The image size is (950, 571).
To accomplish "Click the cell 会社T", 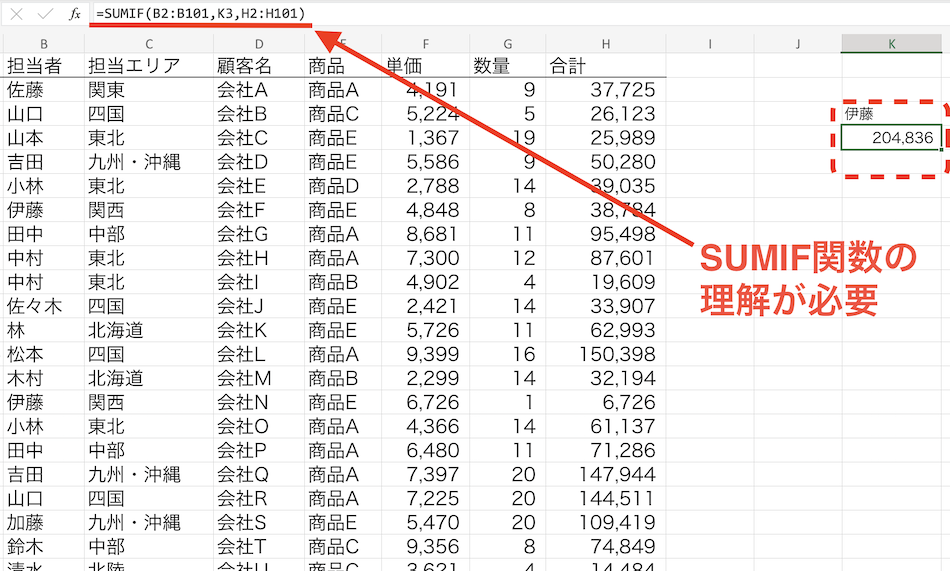I will click(x=259, y=547).
